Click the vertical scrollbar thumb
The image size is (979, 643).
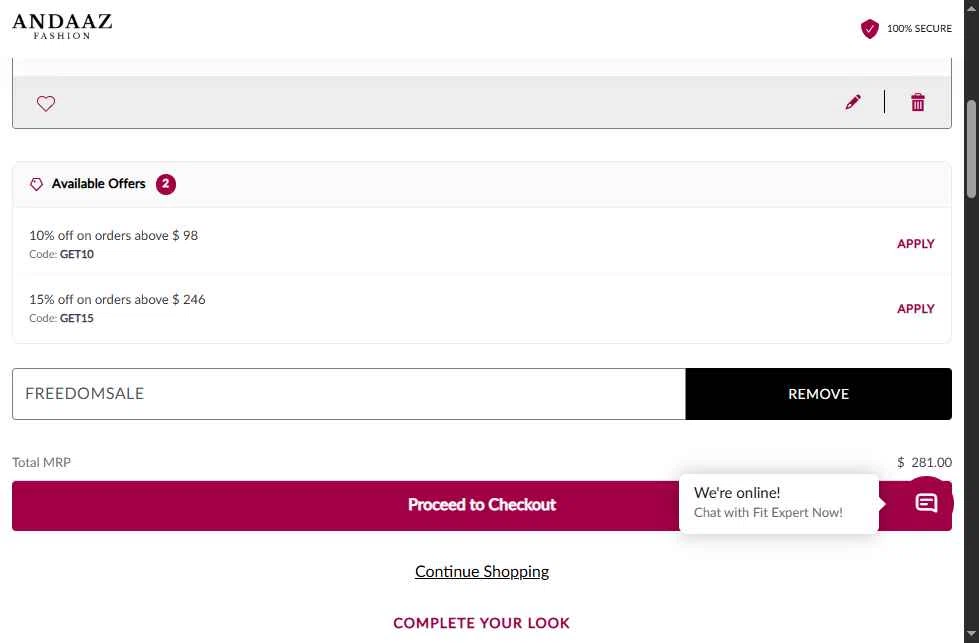tap(971, 149)
